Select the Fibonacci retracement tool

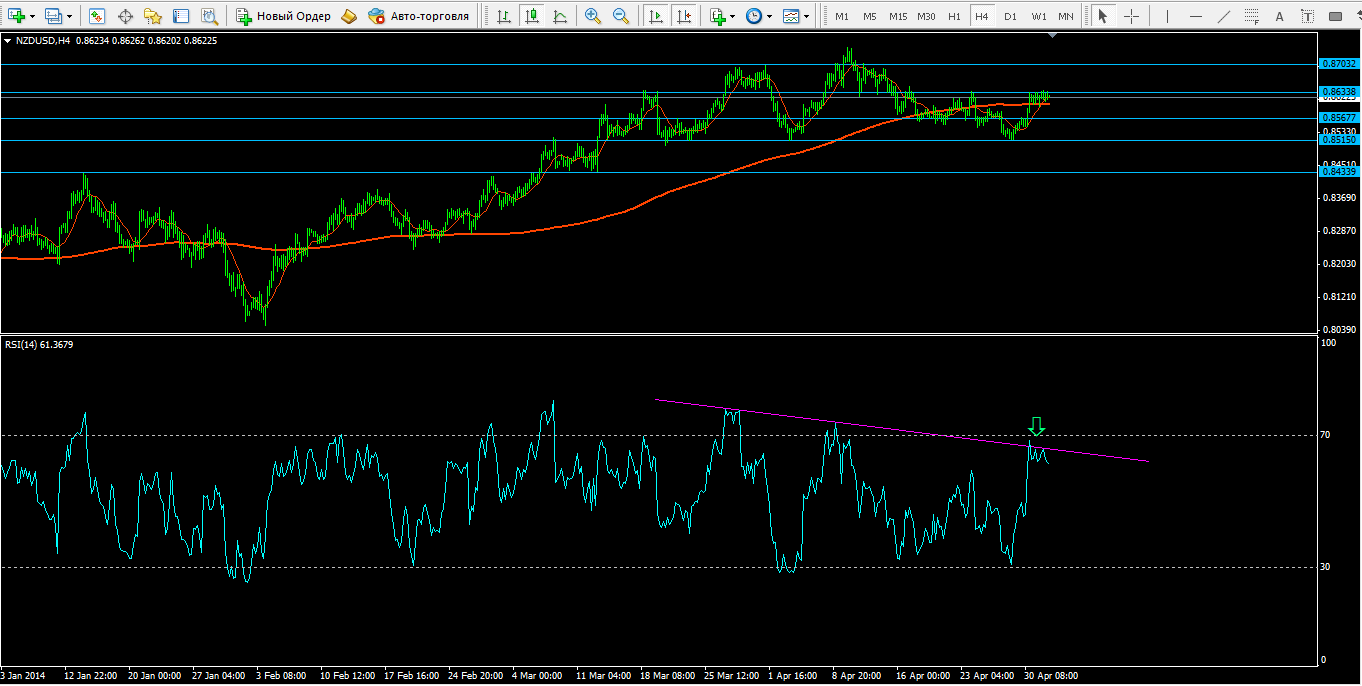point(1253,16)
